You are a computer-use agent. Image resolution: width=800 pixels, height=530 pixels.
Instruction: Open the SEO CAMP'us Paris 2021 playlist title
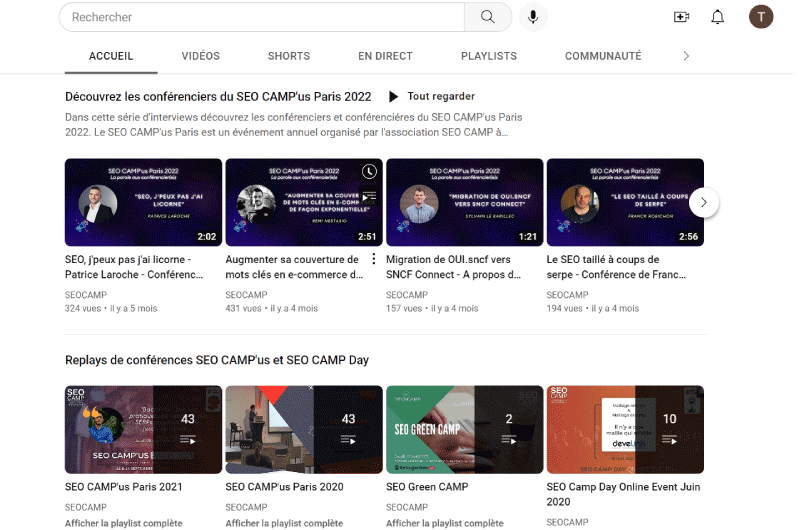click(123, 487)
